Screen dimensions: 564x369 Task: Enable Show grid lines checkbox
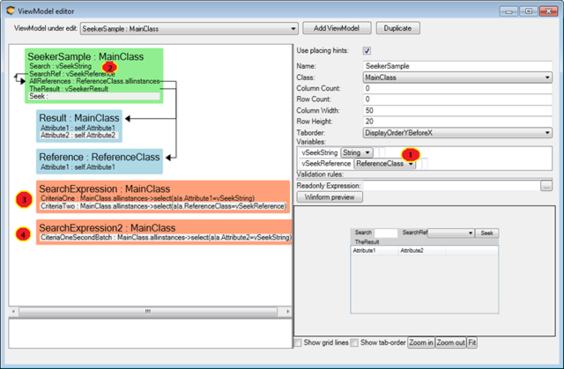298,343
